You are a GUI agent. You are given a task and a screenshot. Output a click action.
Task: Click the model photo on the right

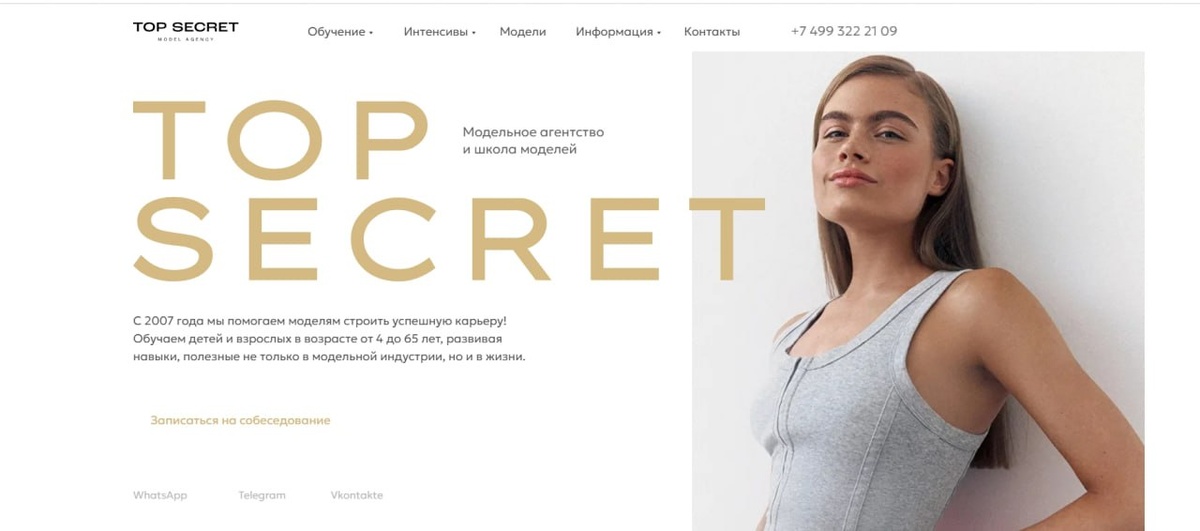918,291
